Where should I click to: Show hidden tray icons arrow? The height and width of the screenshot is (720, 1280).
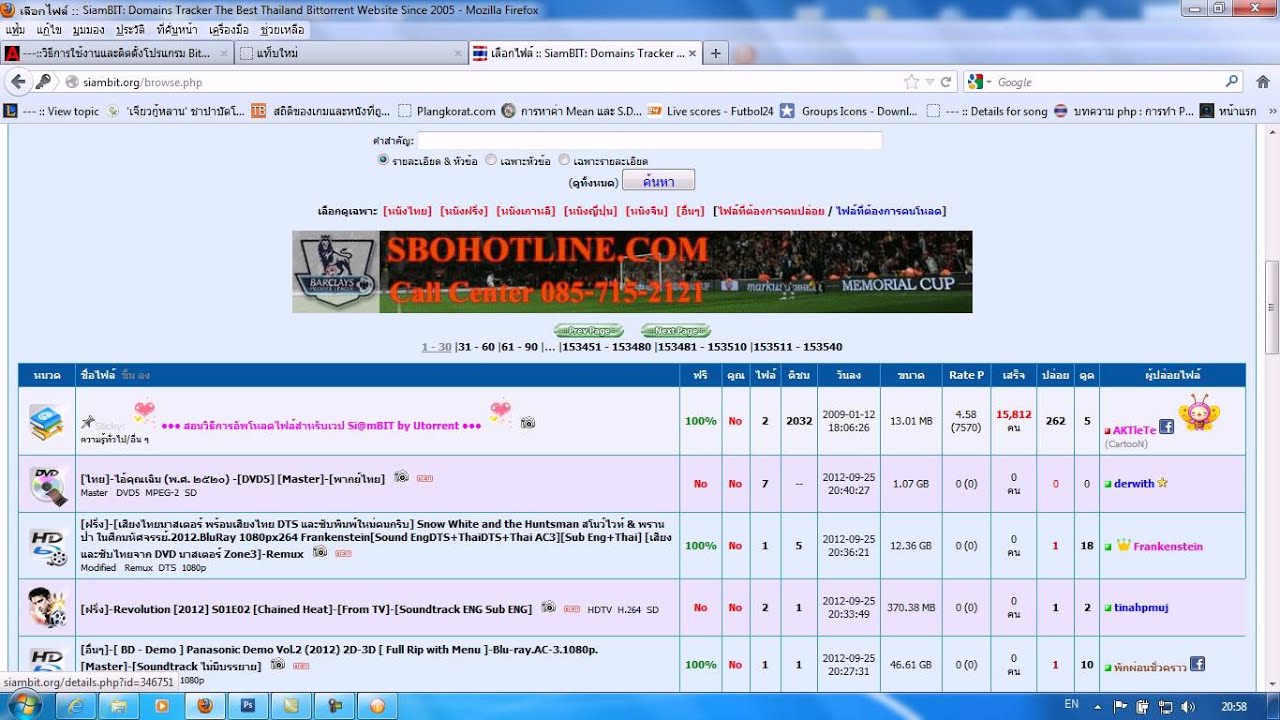(1099, 706)
